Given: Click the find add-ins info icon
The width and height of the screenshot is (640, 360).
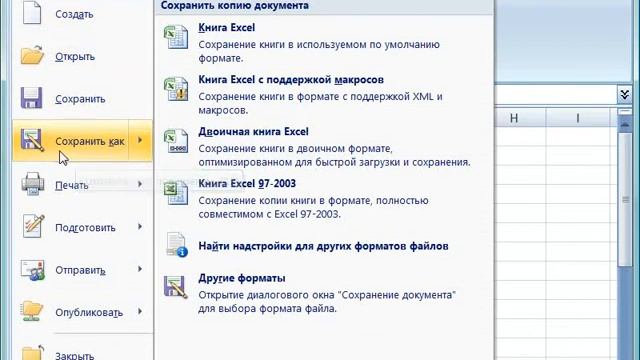Looking at the screenshot, I should tap(176, 245).
